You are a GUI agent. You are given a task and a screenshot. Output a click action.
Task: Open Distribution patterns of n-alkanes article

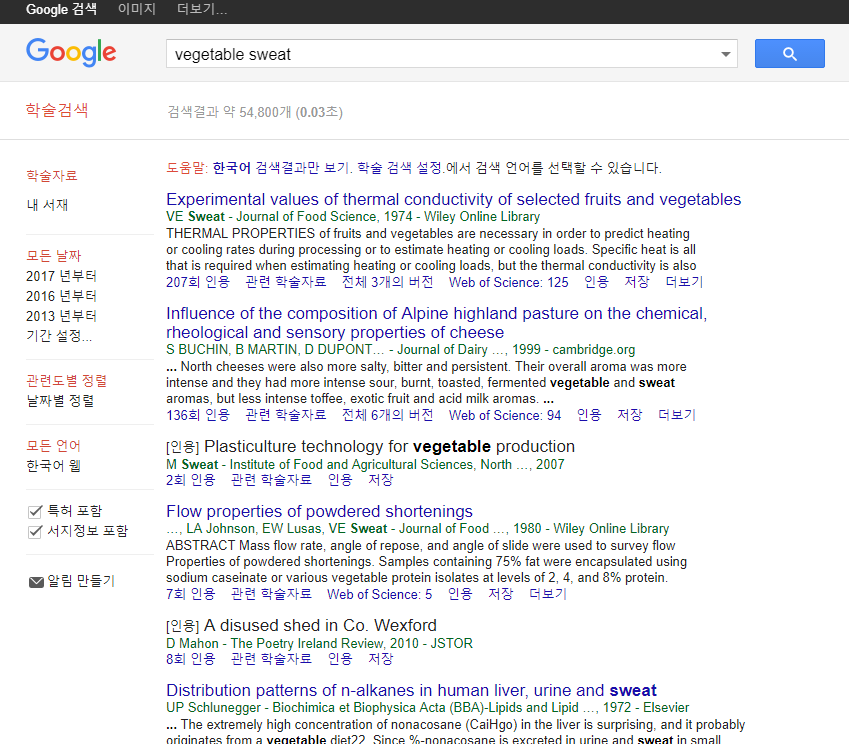point(412,690)
